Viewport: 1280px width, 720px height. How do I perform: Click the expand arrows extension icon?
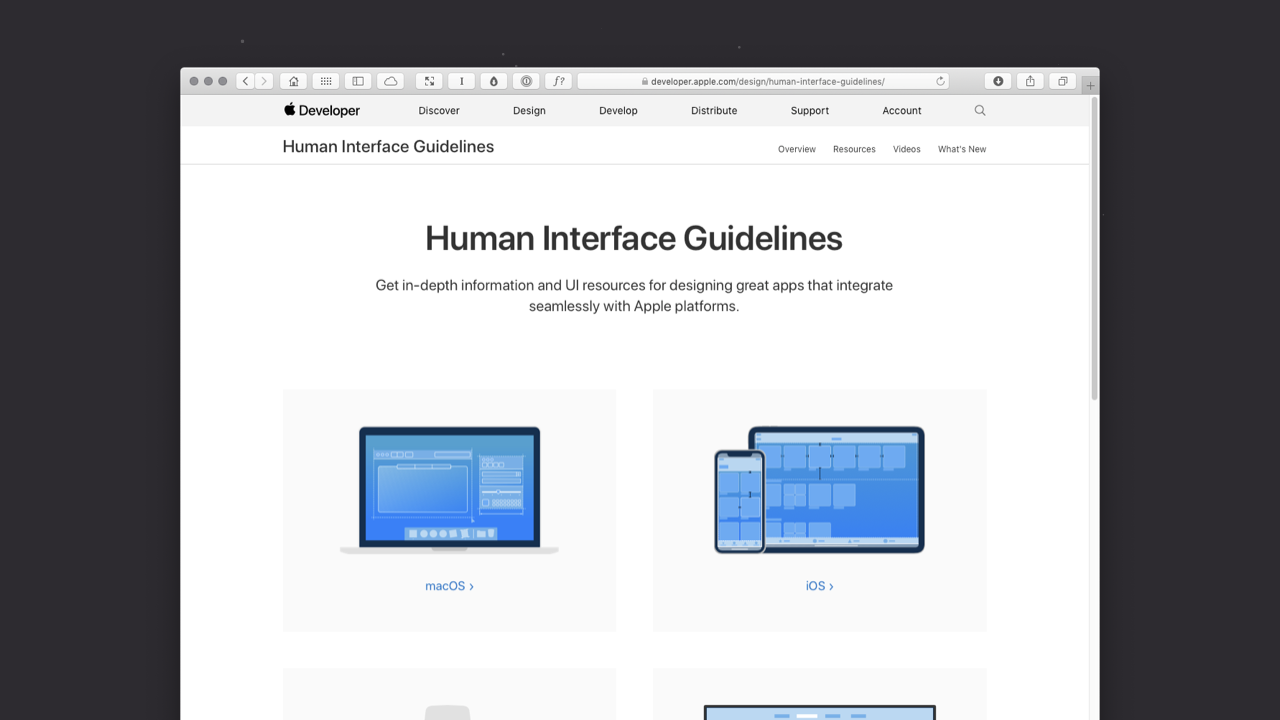pos(429,81)
